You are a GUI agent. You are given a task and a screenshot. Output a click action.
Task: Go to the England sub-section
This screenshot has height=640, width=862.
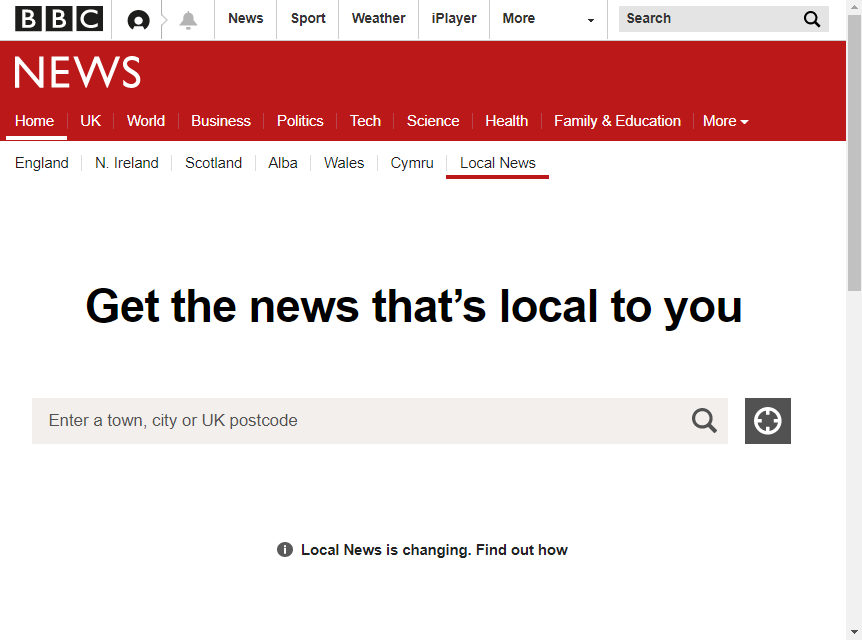(42, 163)
